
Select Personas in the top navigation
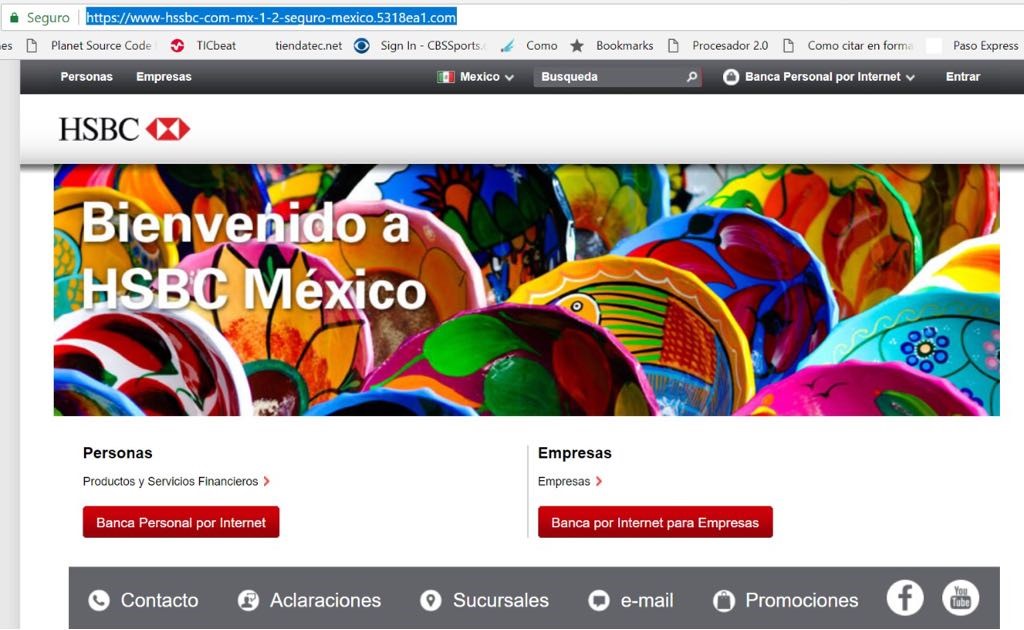pyautogui.click(x=86, y=76)
